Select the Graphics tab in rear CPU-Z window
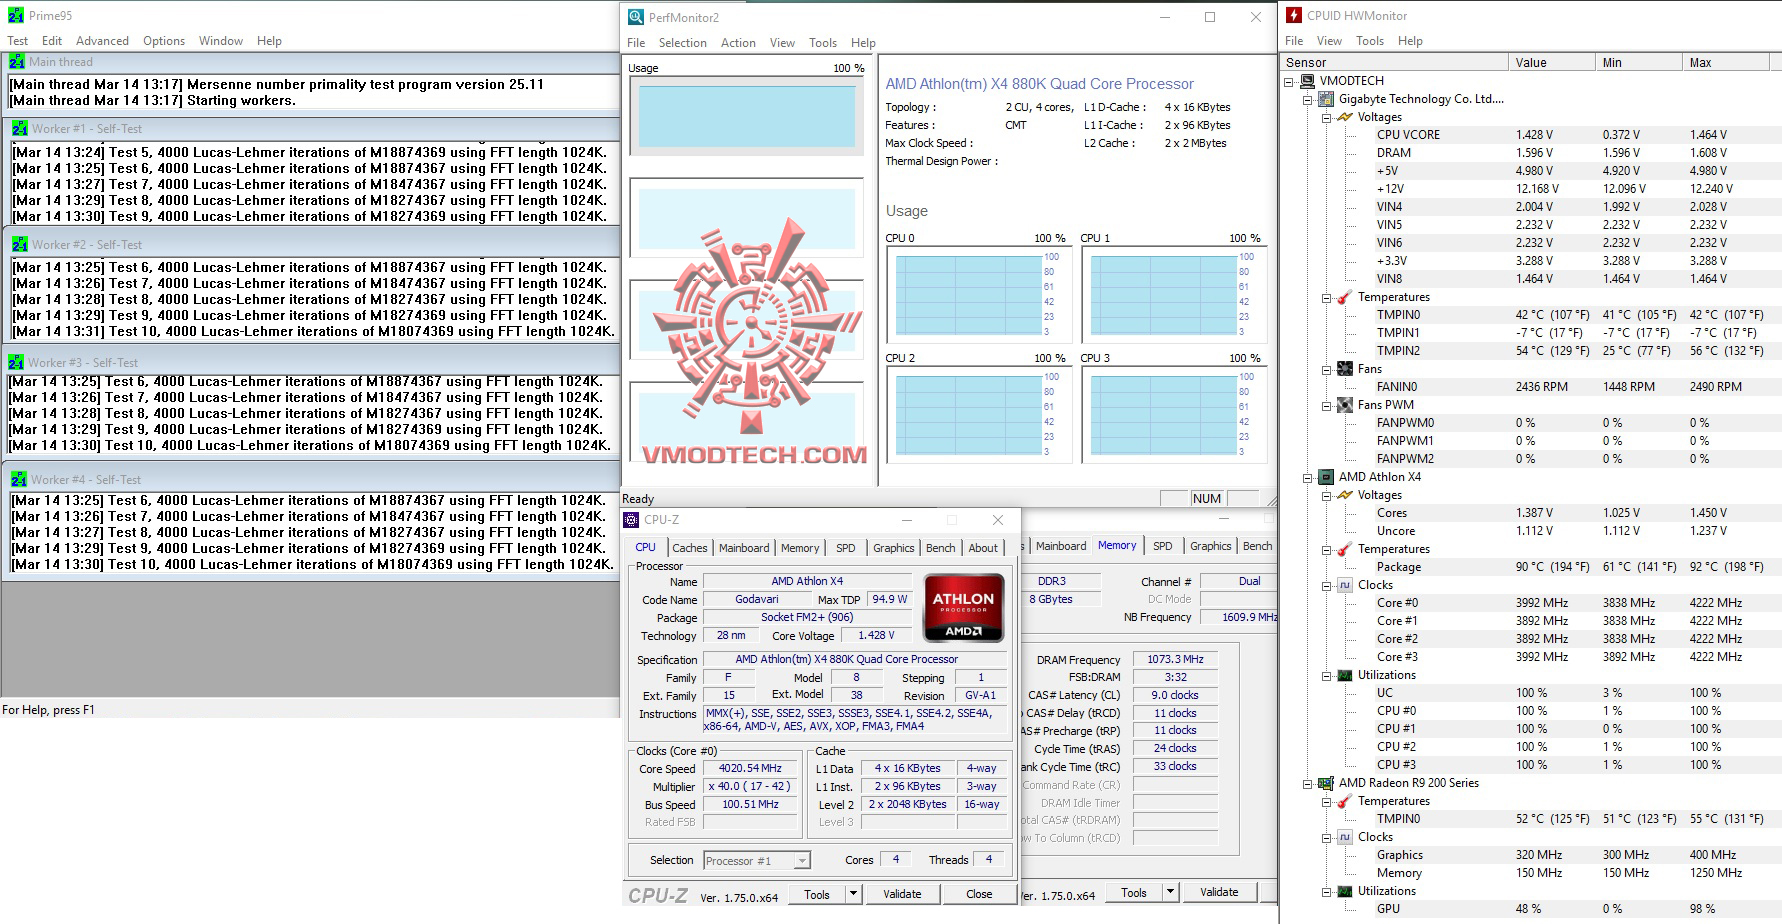 coord(1210,546)
